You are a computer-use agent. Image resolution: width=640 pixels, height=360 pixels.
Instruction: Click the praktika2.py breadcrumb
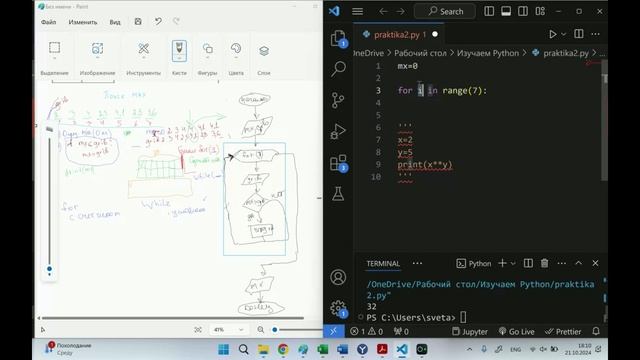point(566,53)
